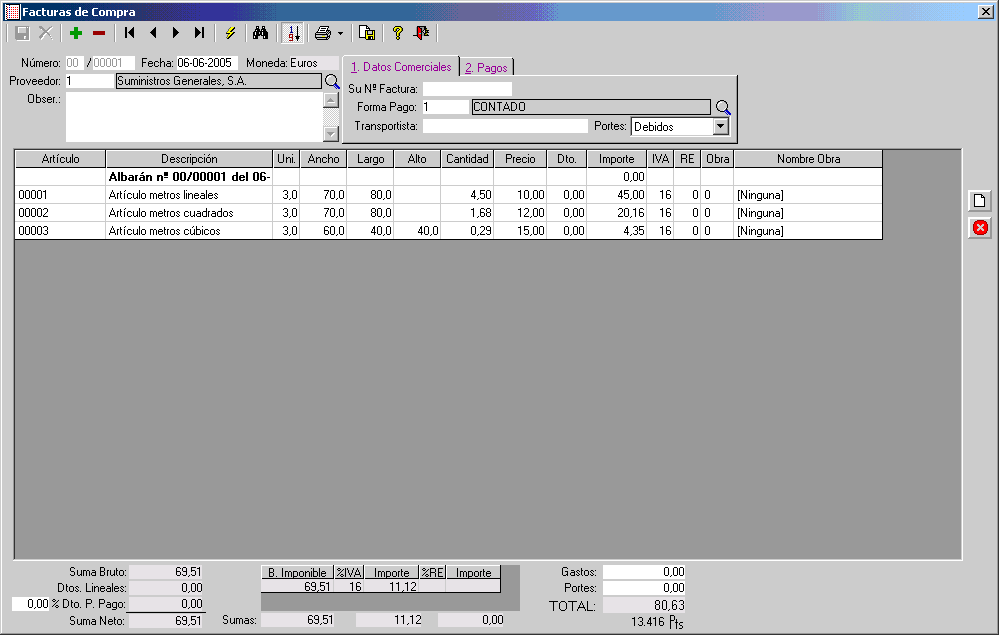Image resolution: width=999 pixels, height=635 pixels.
Task: Click the TOTAL value 80,63
Action: 644,605
